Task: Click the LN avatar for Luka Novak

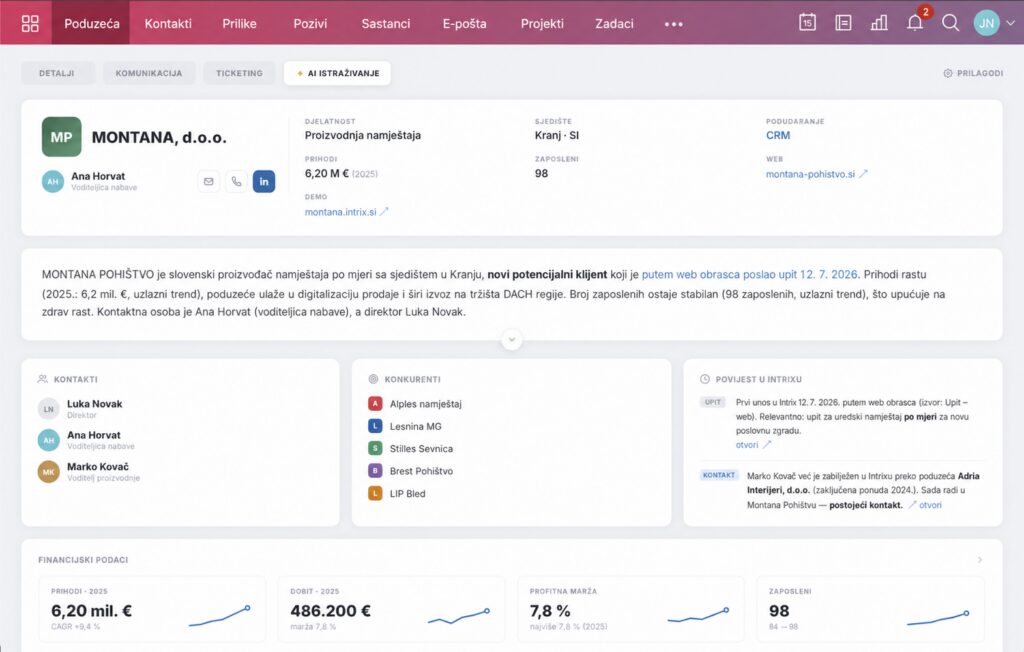Action: click(x=48, y=409)
